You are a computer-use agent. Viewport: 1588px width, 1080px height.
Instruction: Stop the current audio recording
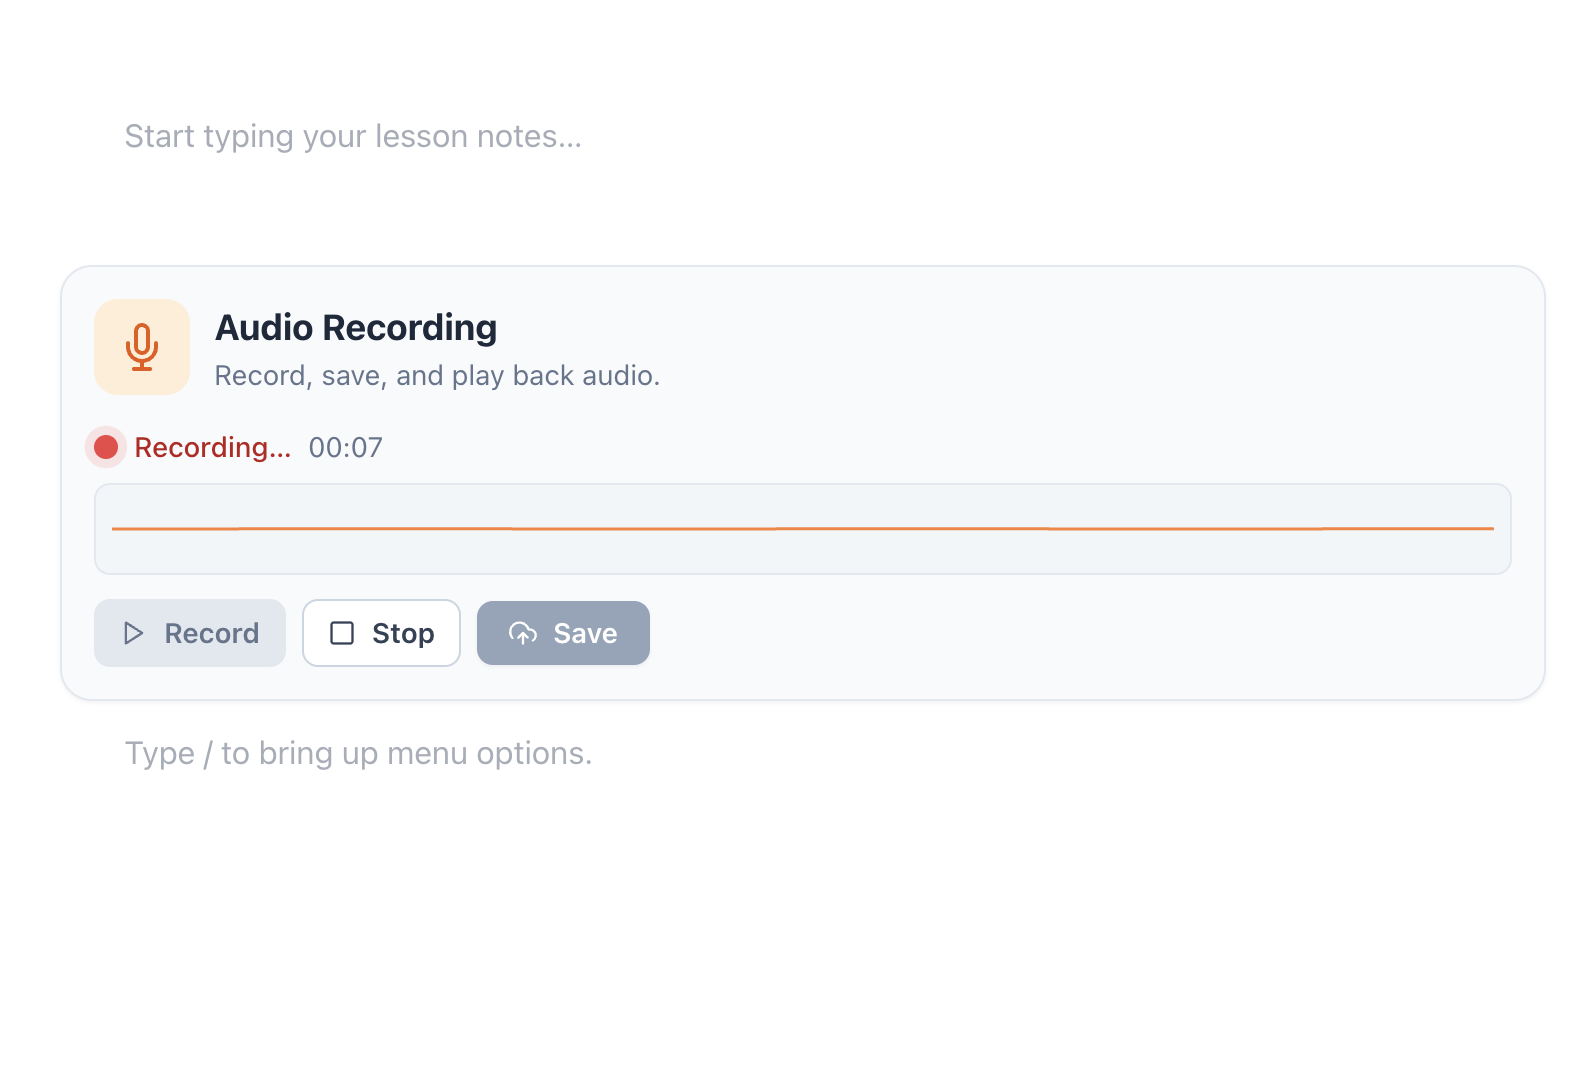coord(381,633)
